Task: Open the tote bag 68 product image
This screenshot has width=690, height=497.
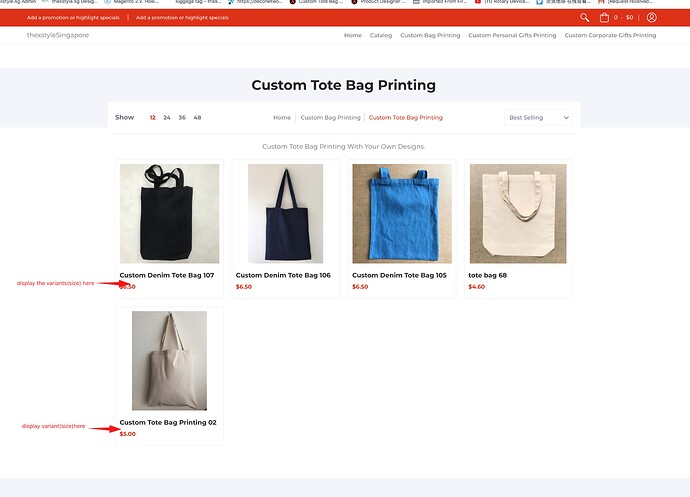Action: pos(518,214)
